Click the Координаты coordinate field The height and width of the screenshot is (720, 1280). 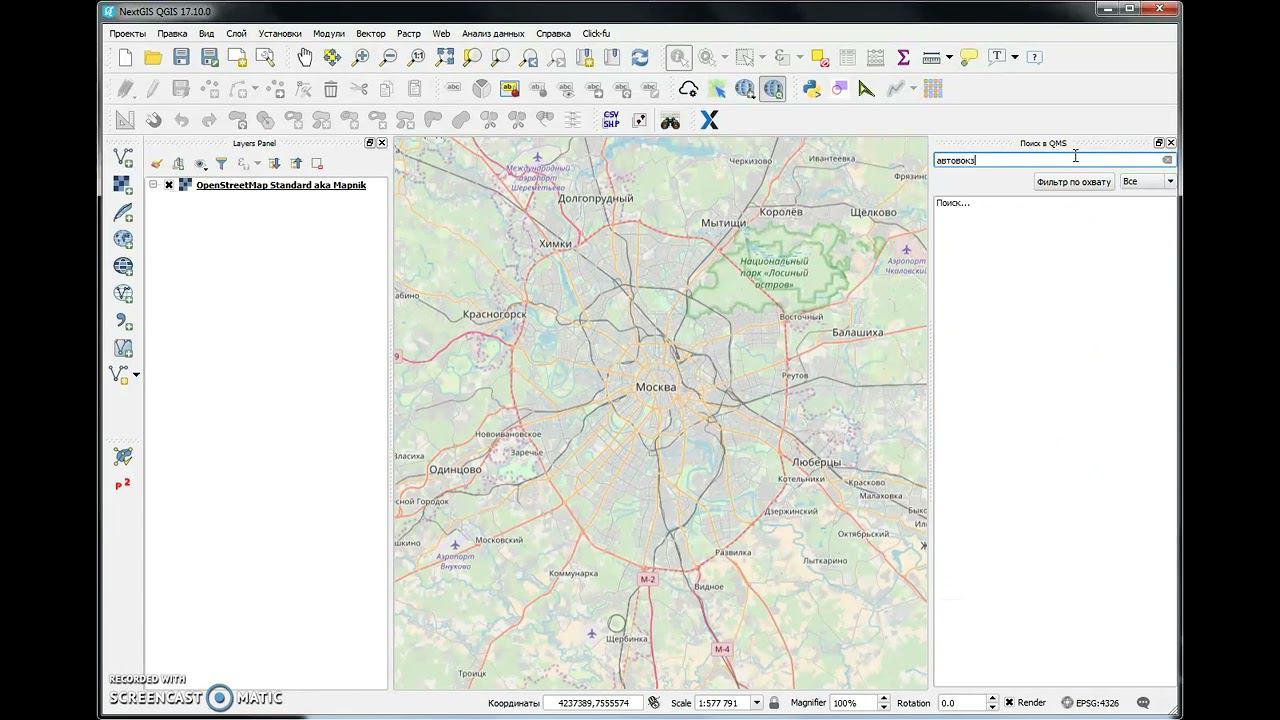coord(593,703)
